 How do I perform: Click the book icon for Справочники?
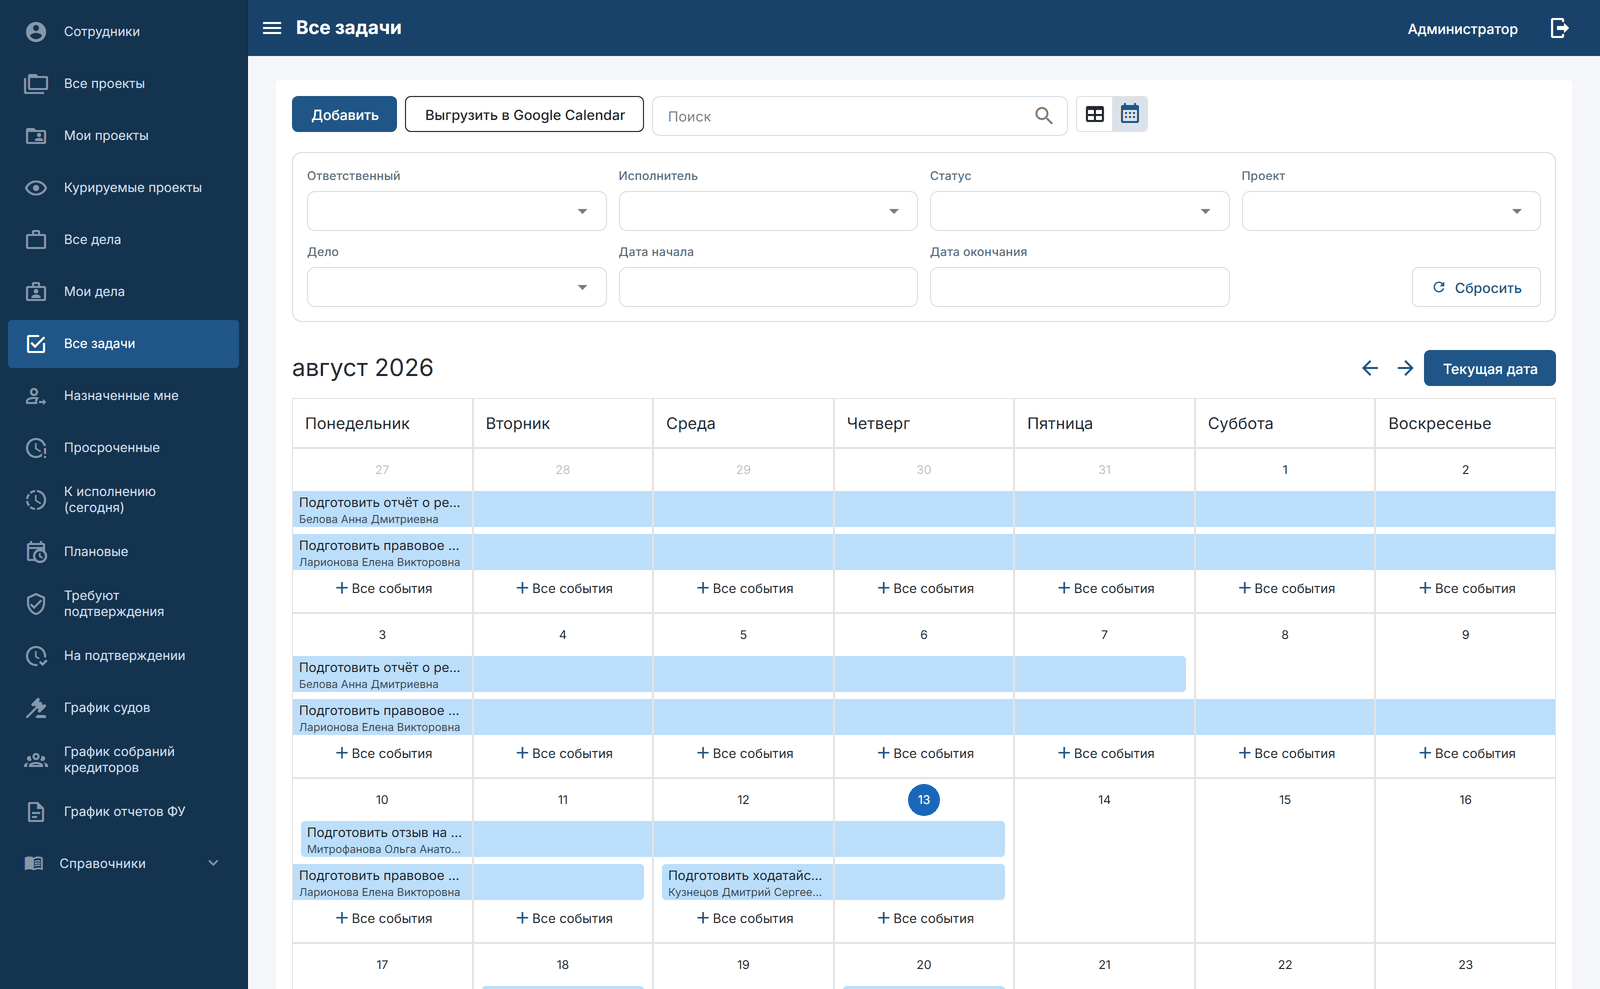pos(34,864)
